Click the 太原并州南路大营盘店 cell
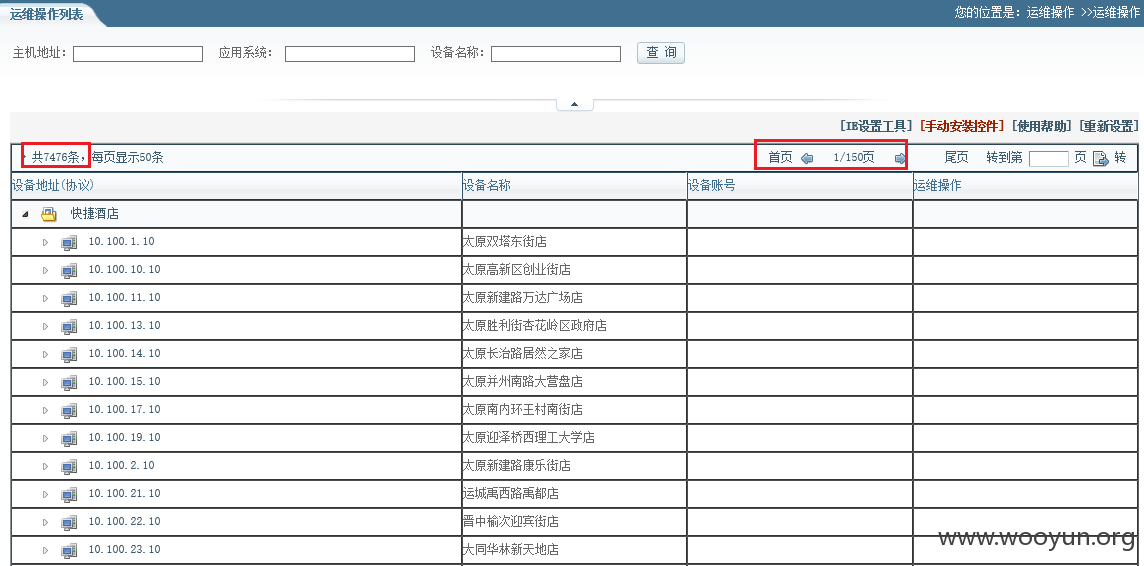This screenshot has width=1144, height=566. [x=574, y=382]
